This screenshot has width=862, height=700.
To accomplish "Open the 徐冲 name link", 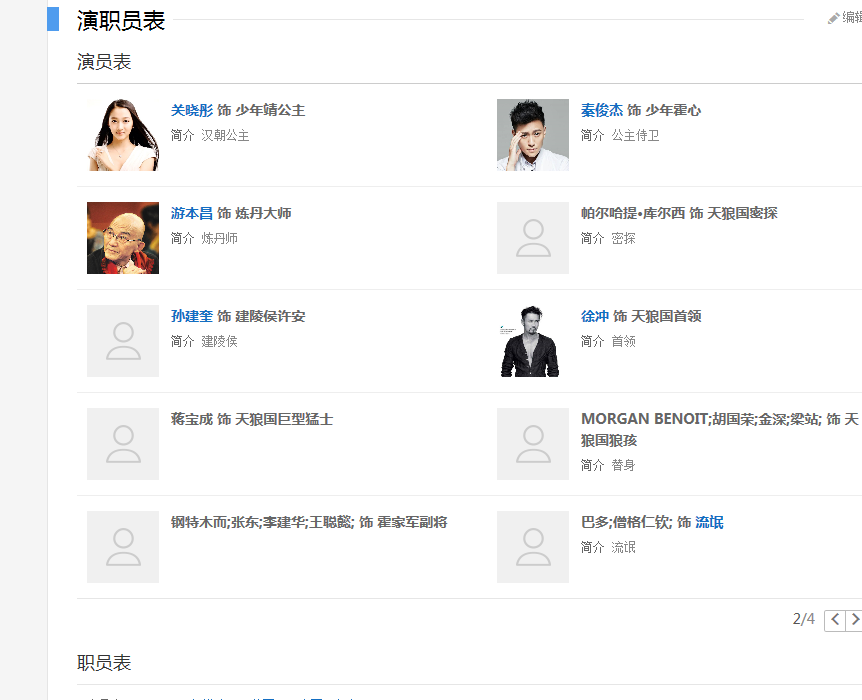I will [595, 316].
